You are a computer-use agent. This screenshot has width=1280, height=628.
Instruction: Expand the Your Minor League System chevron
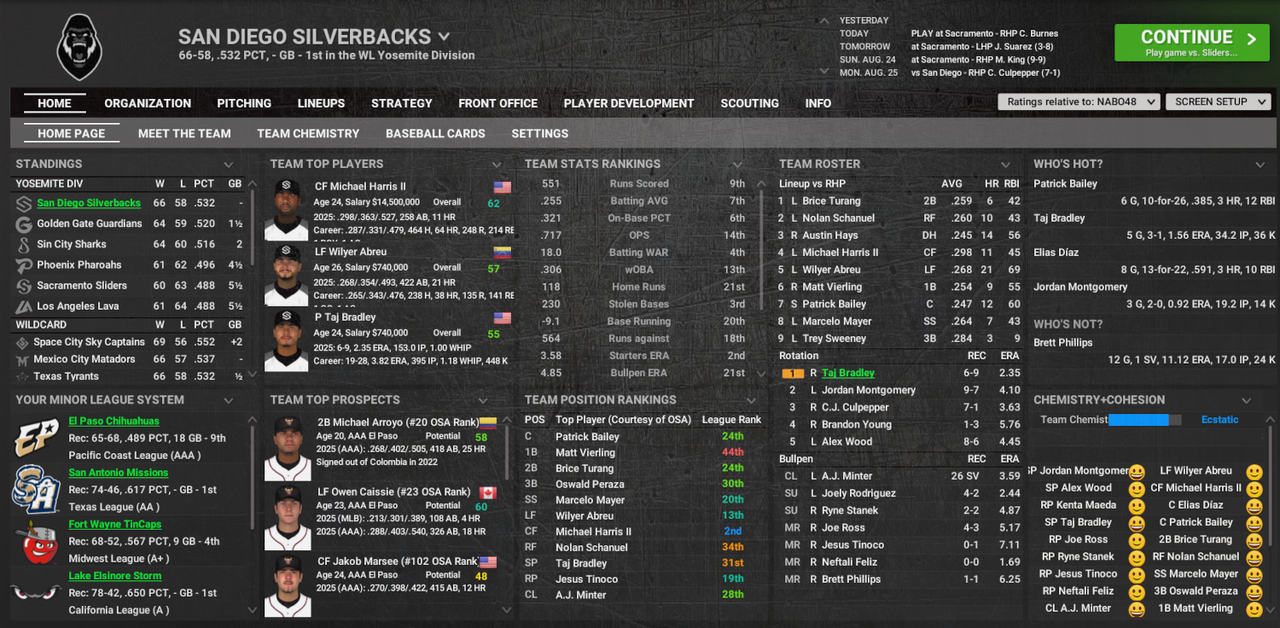(x=228, y=401)
